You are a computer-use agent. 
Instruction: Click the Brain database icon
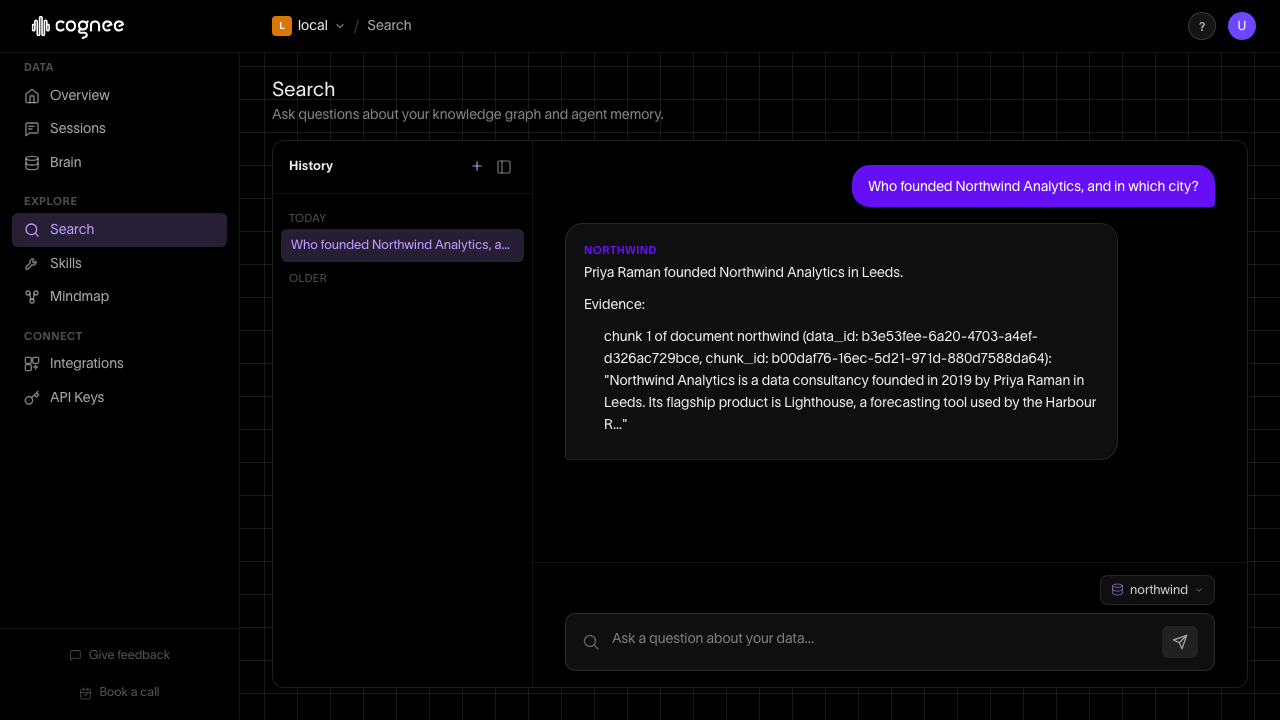[32, 163]
